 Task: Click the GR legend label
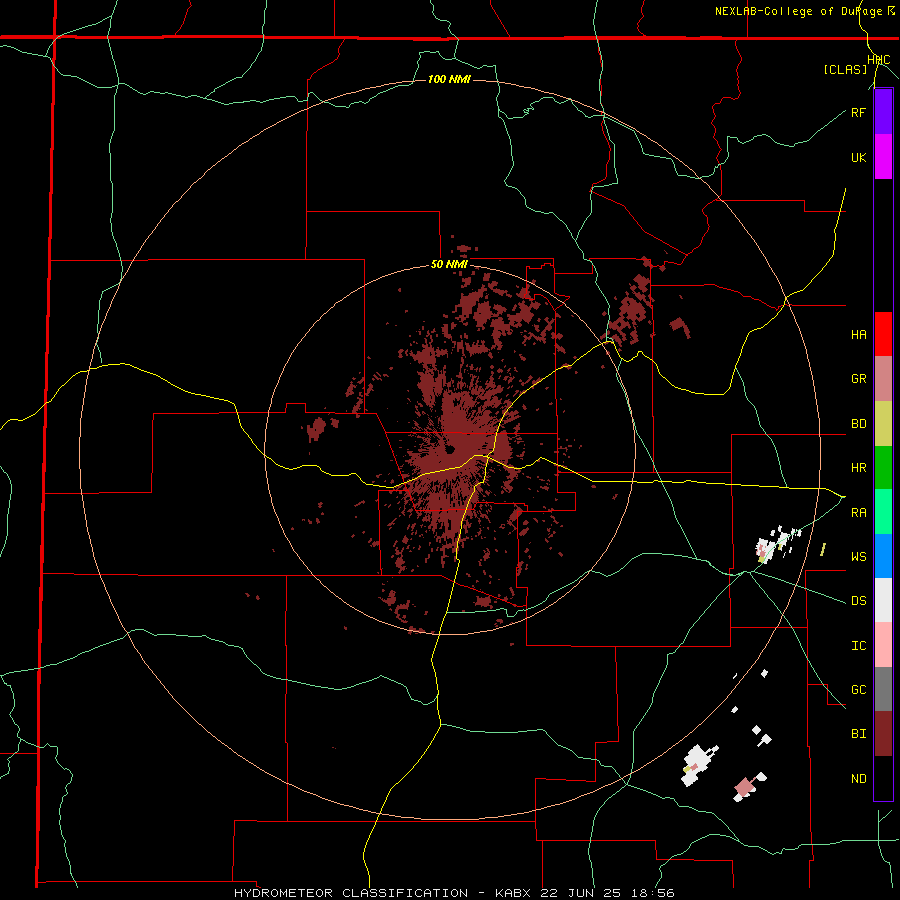click(858, 379)
